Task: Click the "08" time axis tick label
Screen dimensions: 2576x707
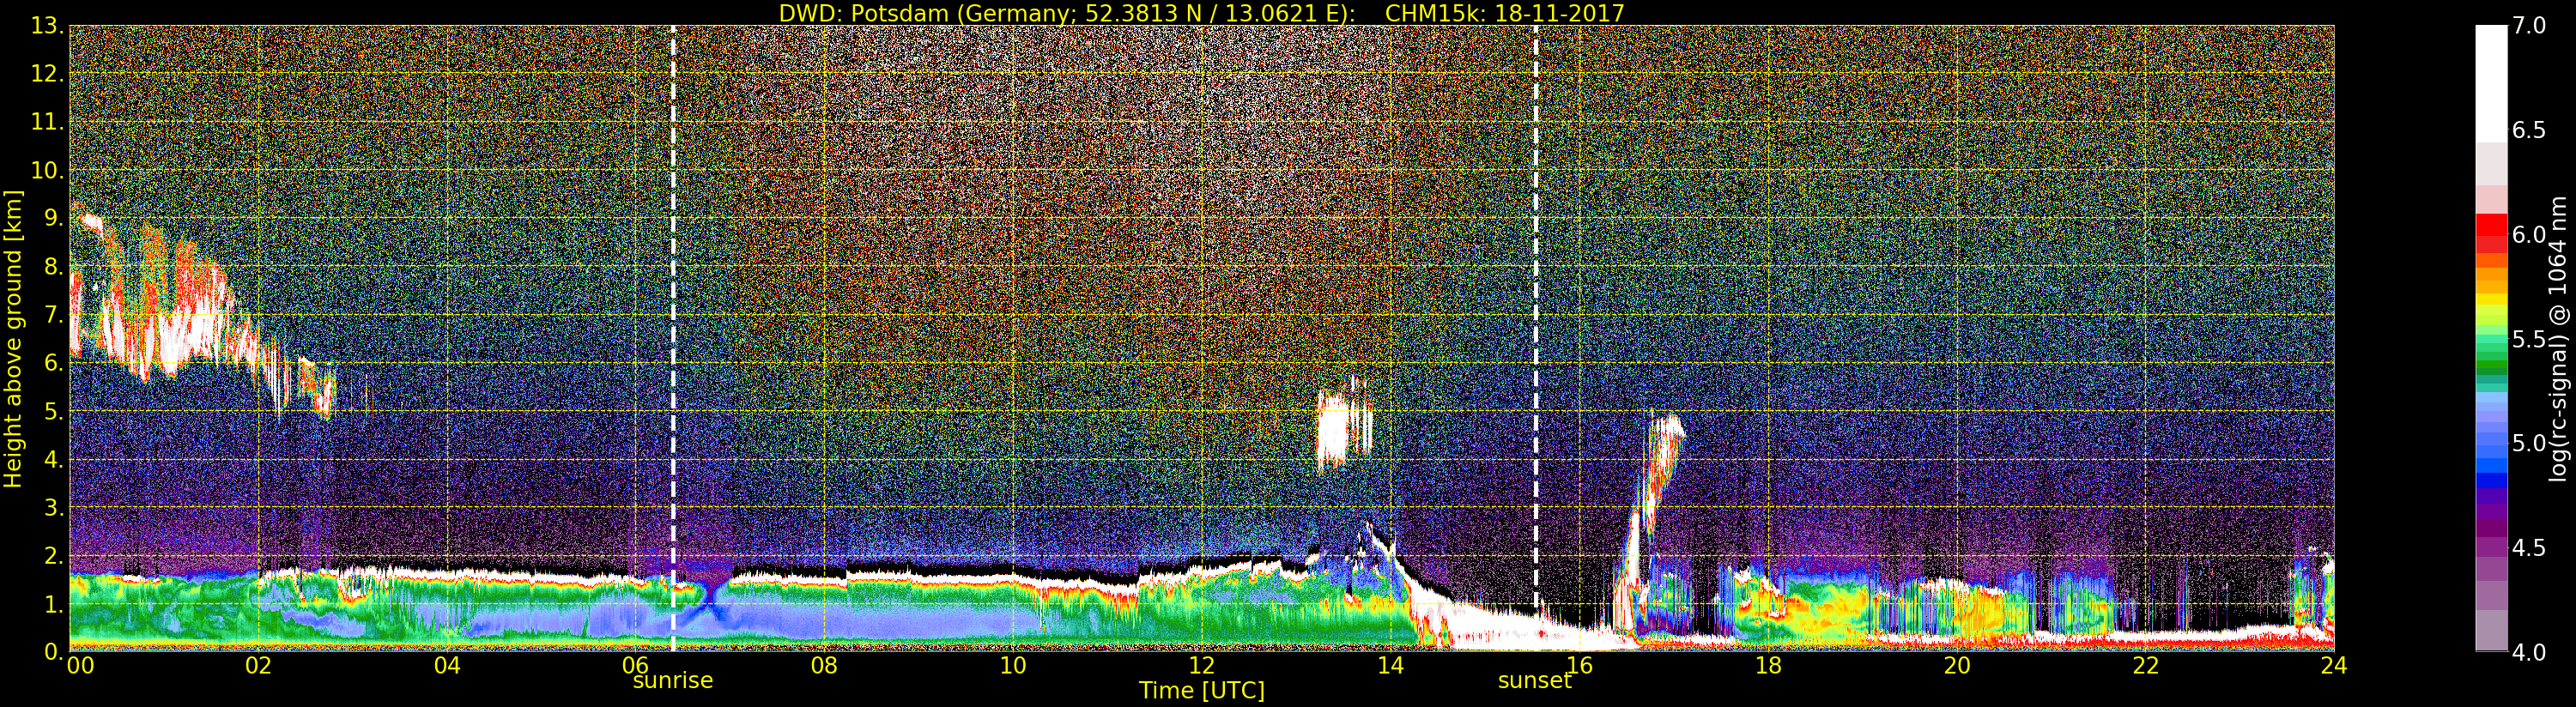Action: 824,665
